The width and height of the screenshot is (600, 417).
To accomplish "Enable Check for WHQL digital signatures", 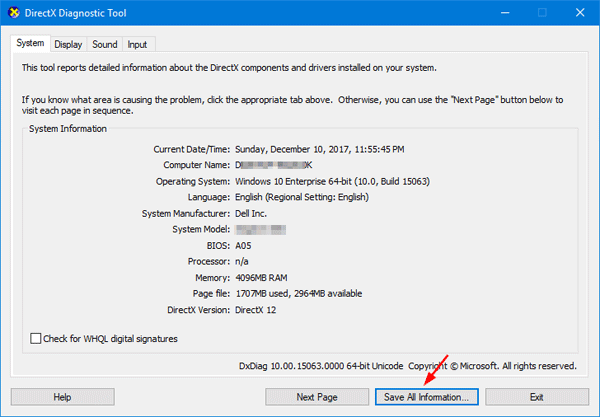I will point(36,339).
